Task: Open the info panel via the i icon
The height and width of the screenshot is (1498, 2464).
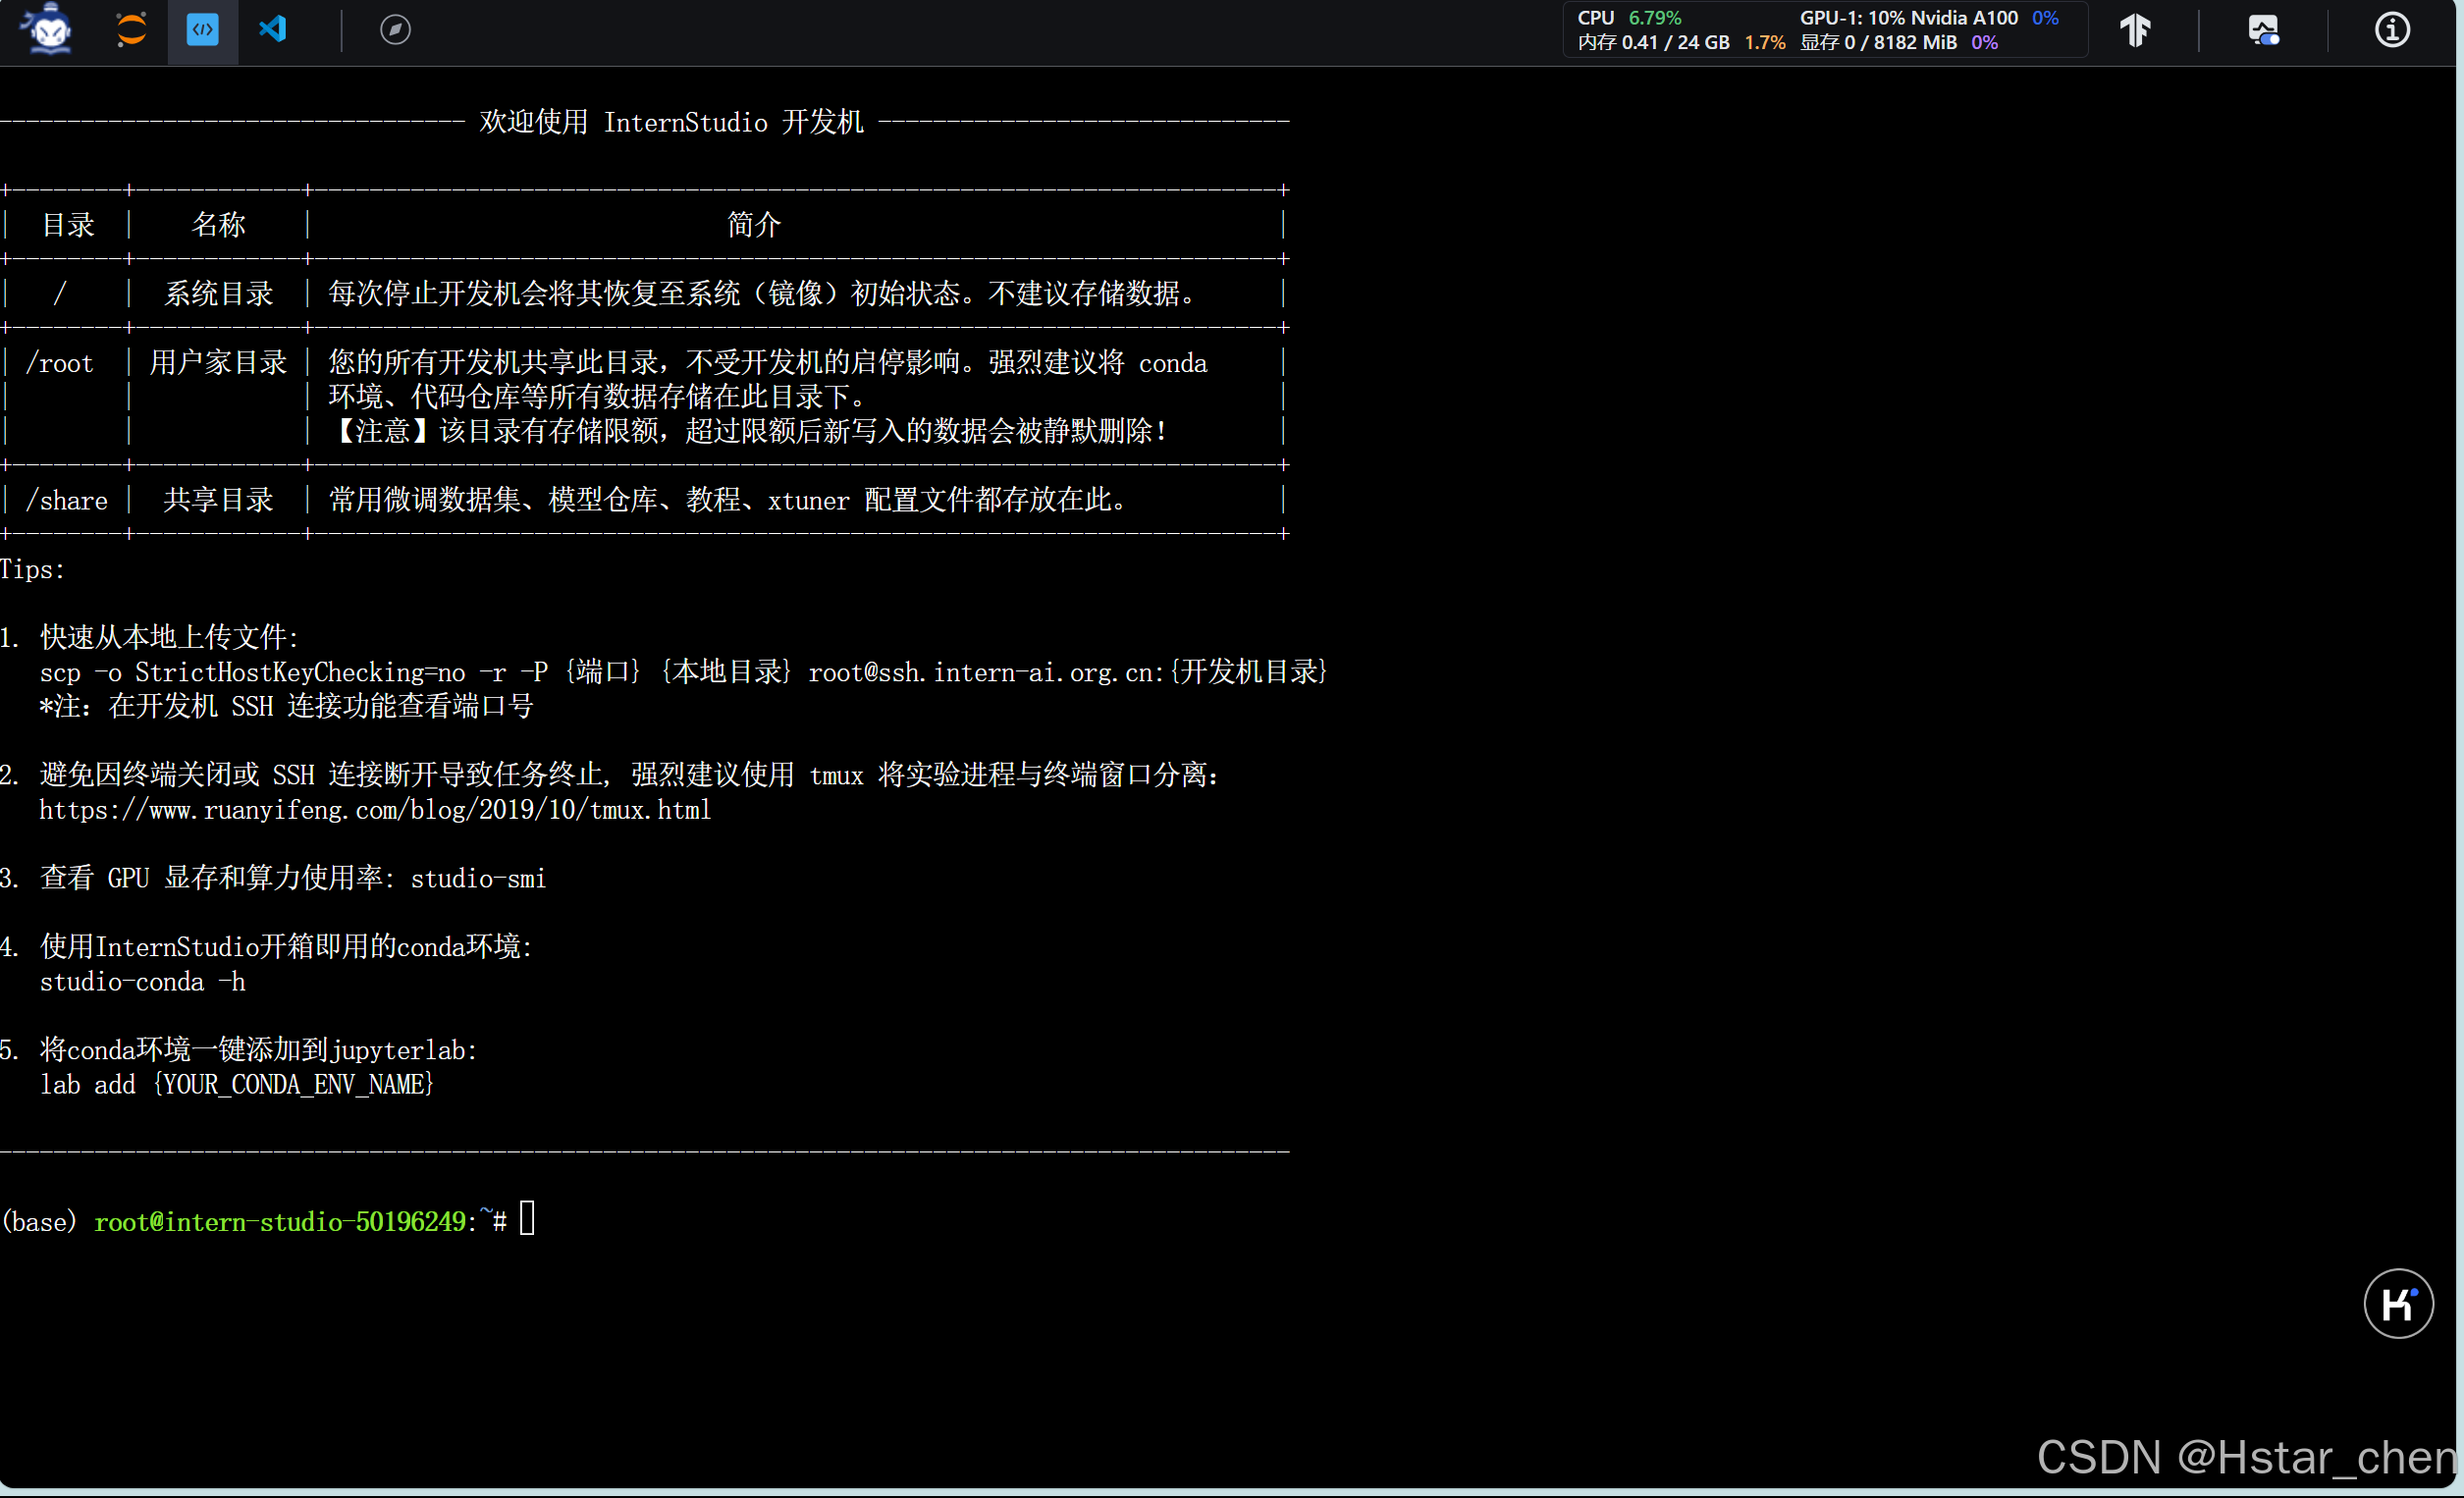Action: [2392, 29]
